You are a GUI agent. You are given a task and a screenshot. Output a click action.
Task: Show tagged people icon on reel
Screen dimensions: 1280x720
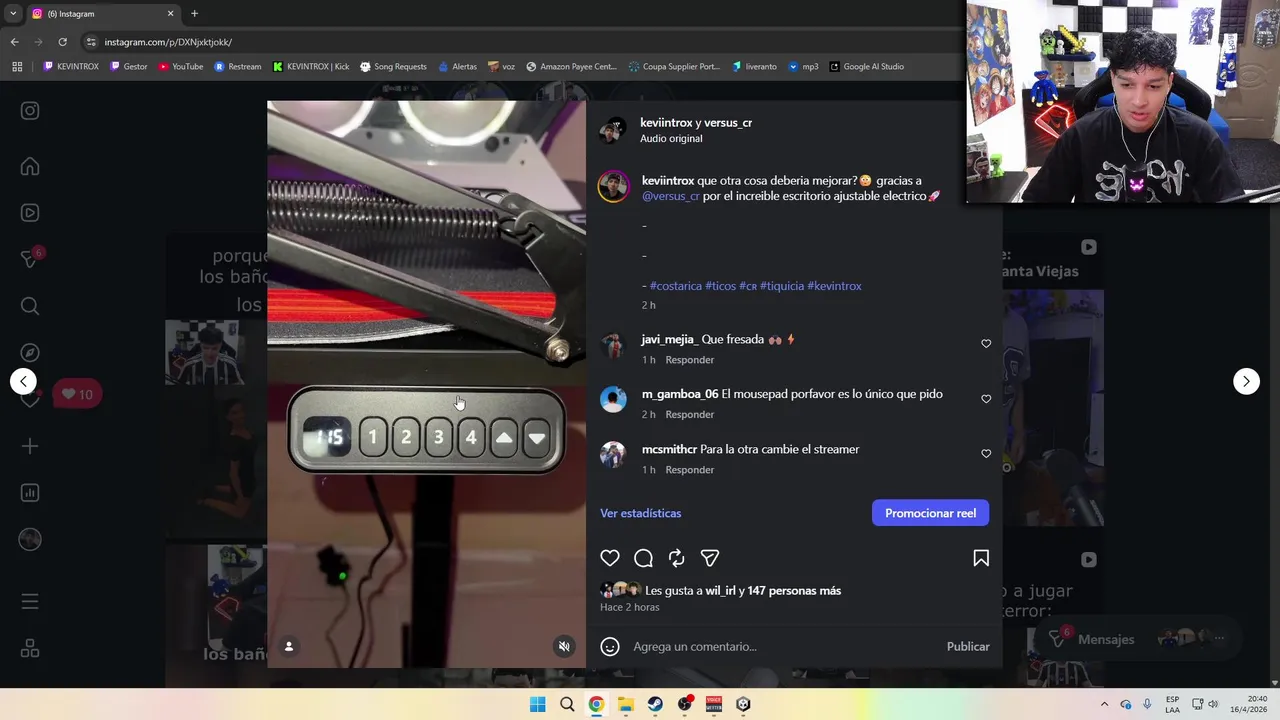[x=289, y=646]
